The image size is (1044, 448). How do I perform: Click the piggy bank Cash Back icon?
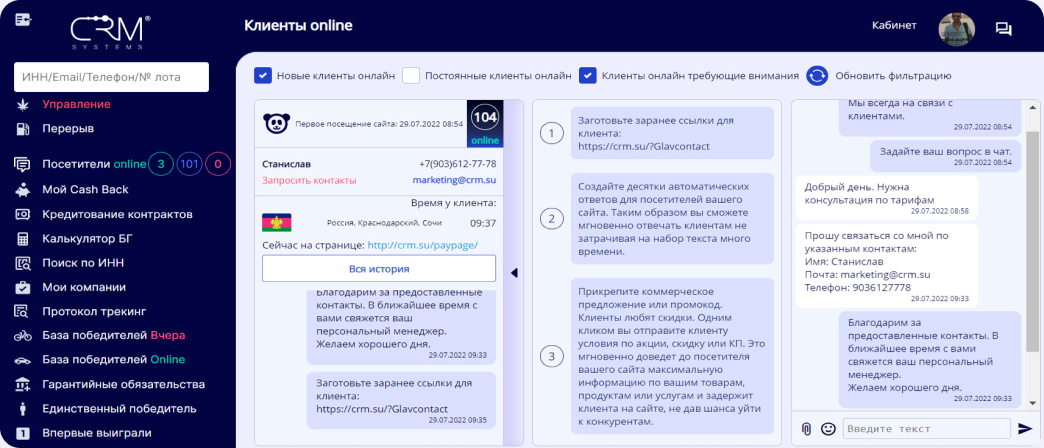23,190
